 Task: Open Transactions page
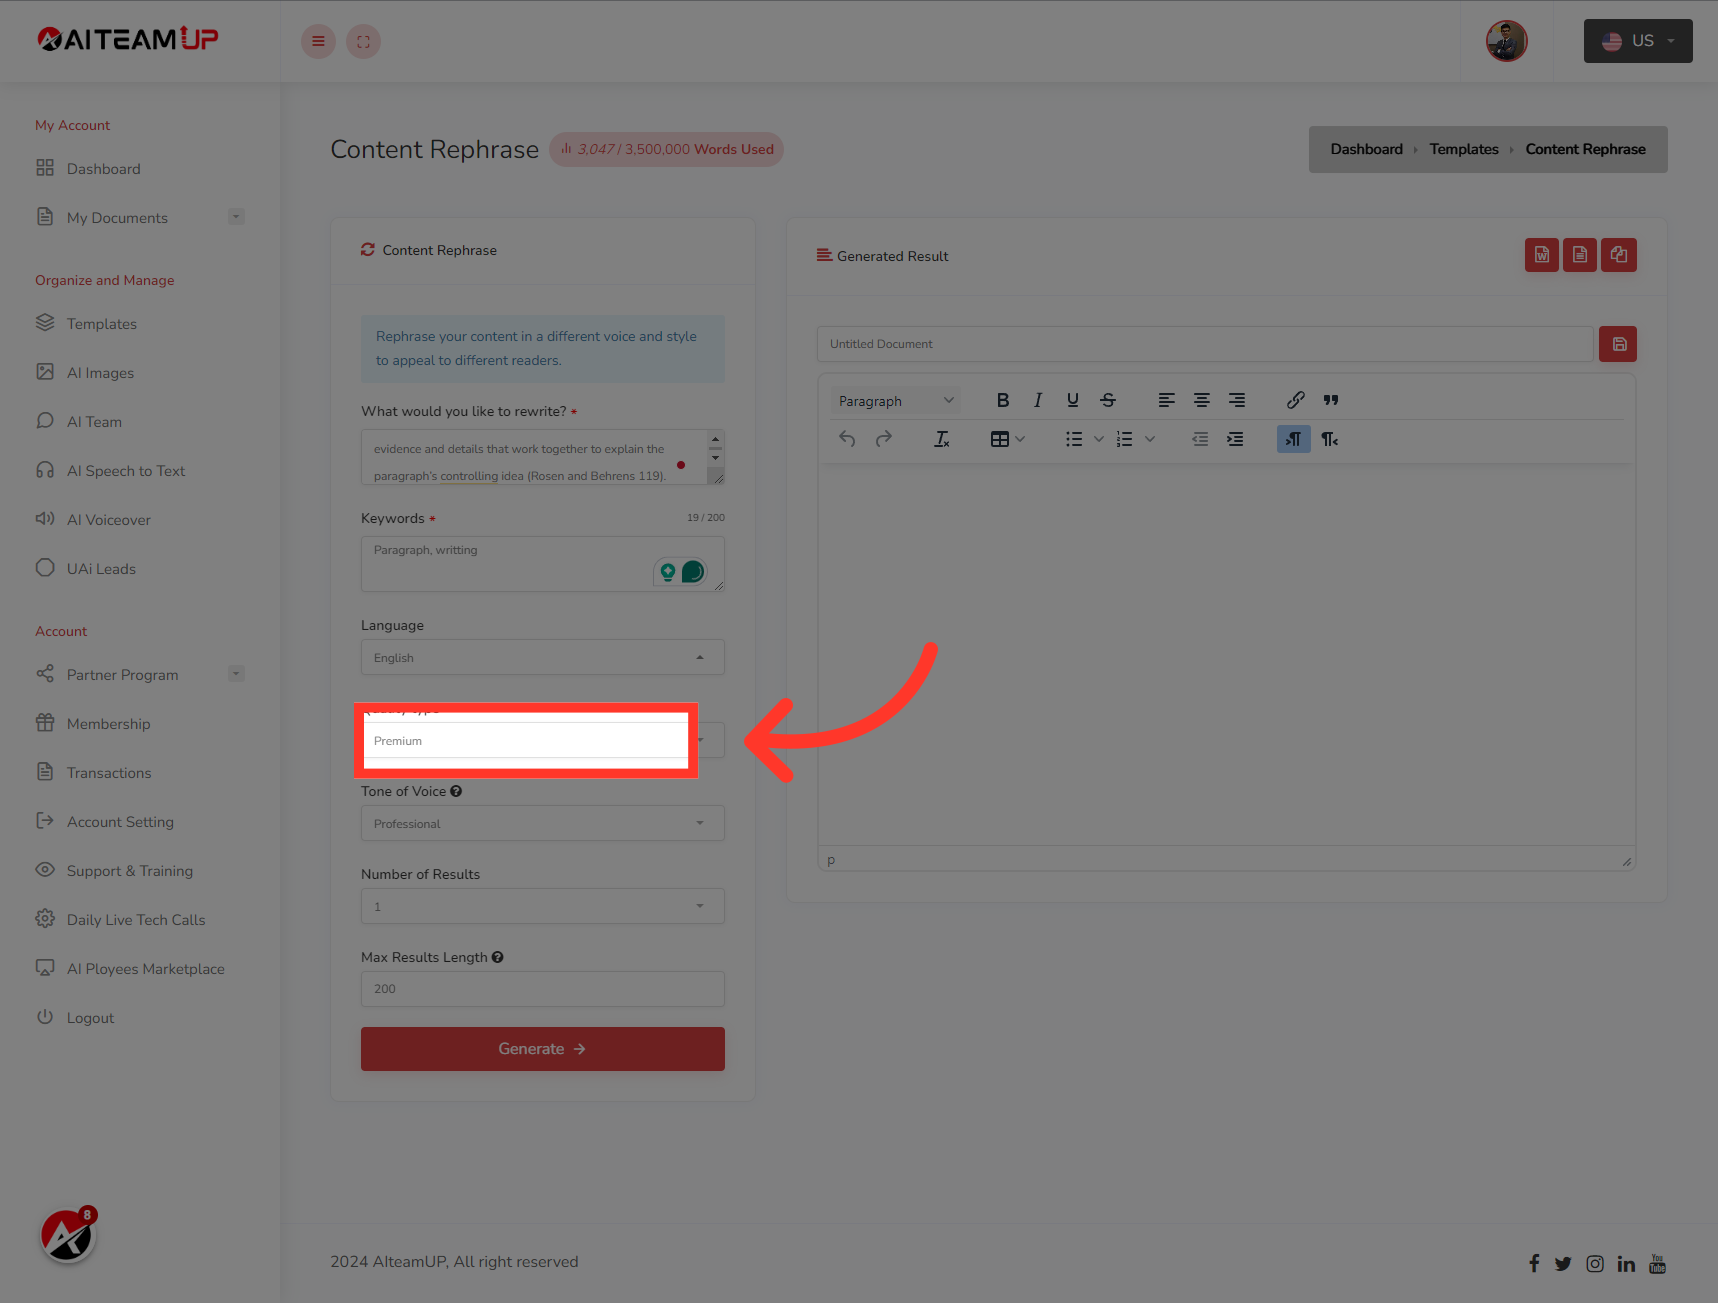point(109,773)
